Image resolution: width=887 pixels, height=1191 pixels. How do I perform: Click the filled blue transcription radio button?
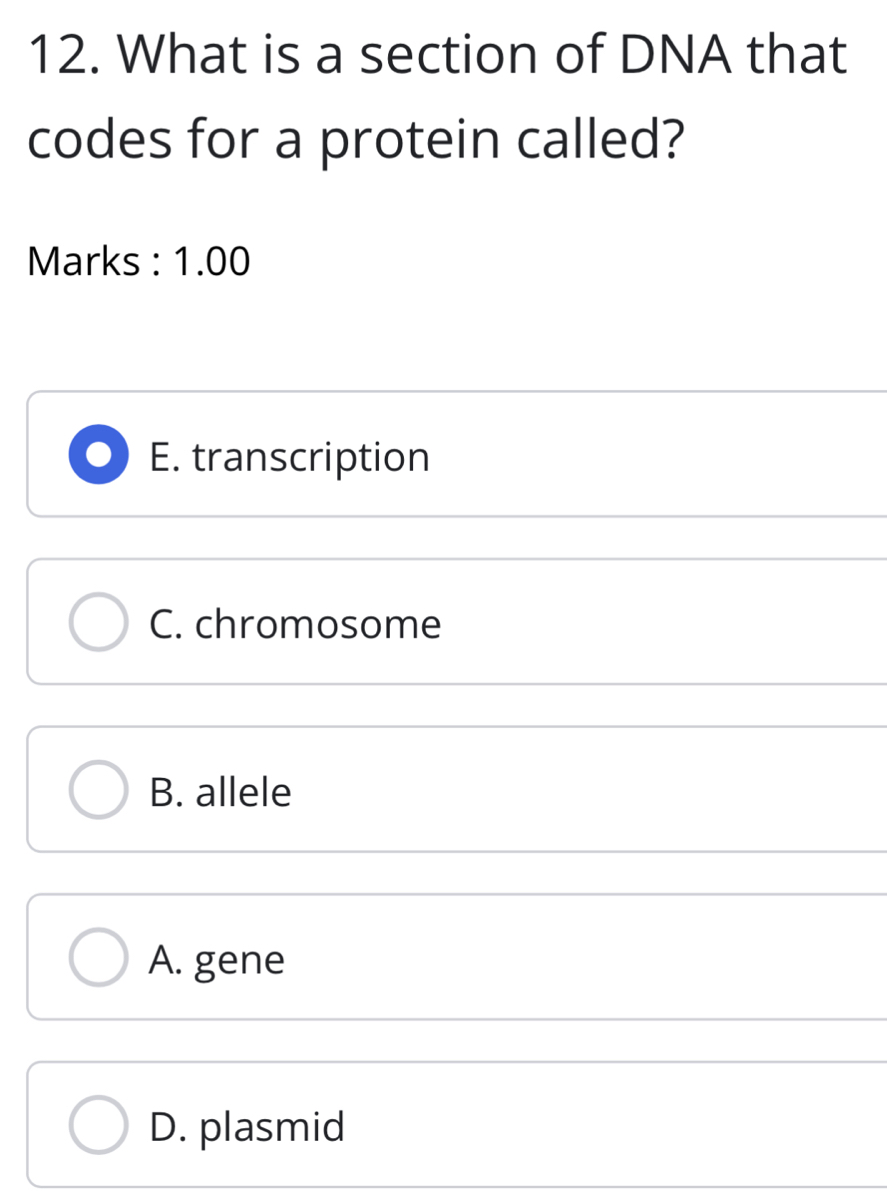[99, 457]
